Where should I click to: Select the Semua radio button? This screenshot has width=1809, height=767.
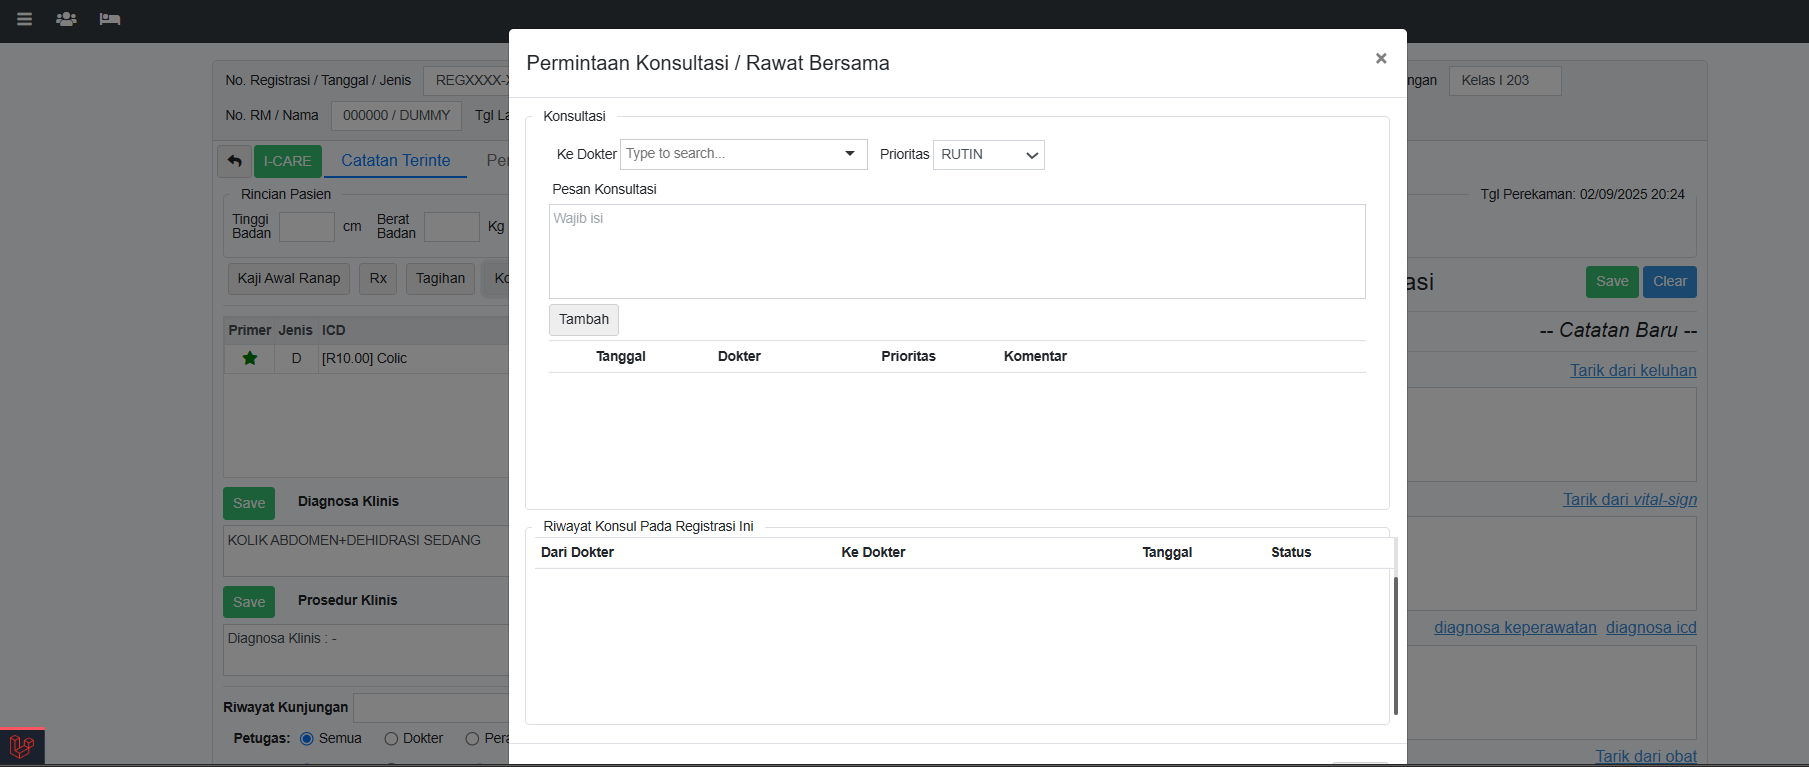click(x=307, y=739)
